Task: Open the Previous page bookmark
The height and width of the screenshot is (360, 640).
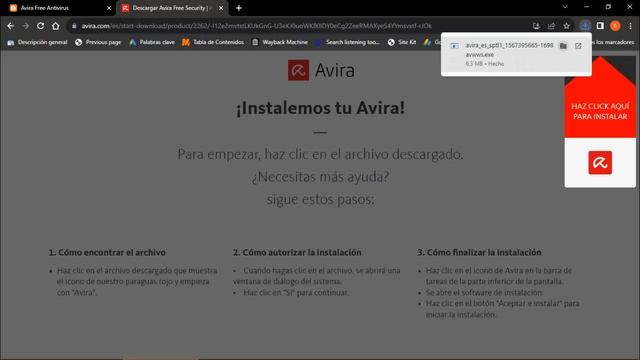Action: [x=98, y=42]
